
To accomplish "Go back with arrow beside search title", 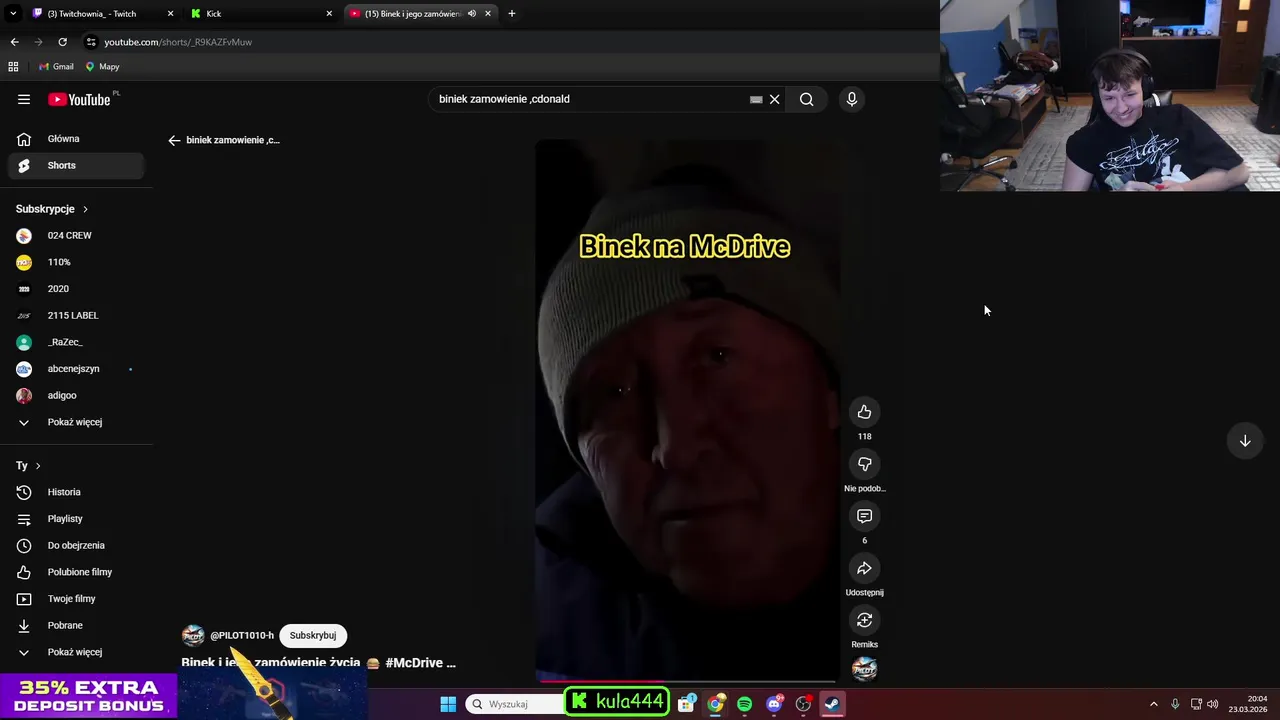I will coord(174,140).
